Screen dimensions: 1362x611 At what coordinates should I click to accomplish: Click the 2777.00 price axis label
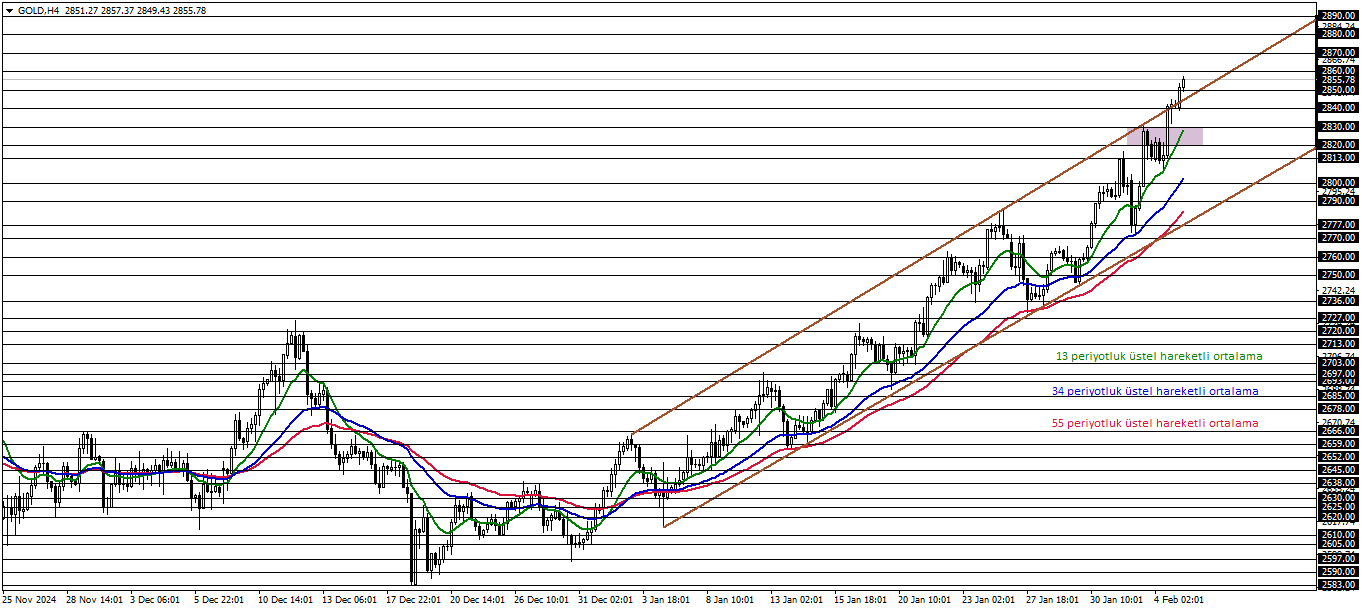point(1338,225)
